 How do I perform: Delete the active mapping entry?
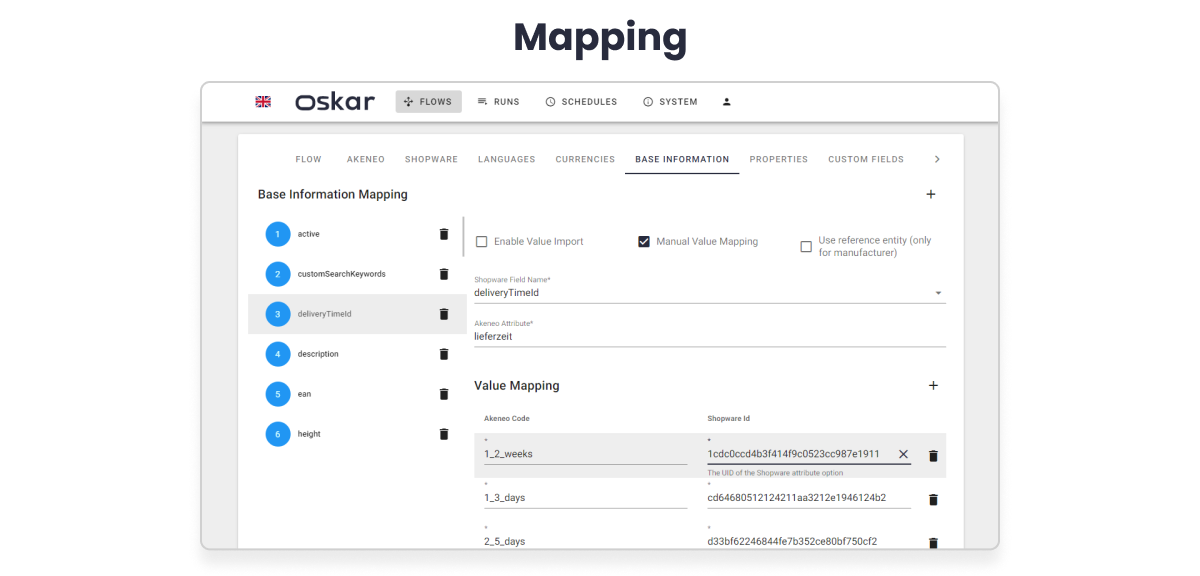tap(444, 234)
